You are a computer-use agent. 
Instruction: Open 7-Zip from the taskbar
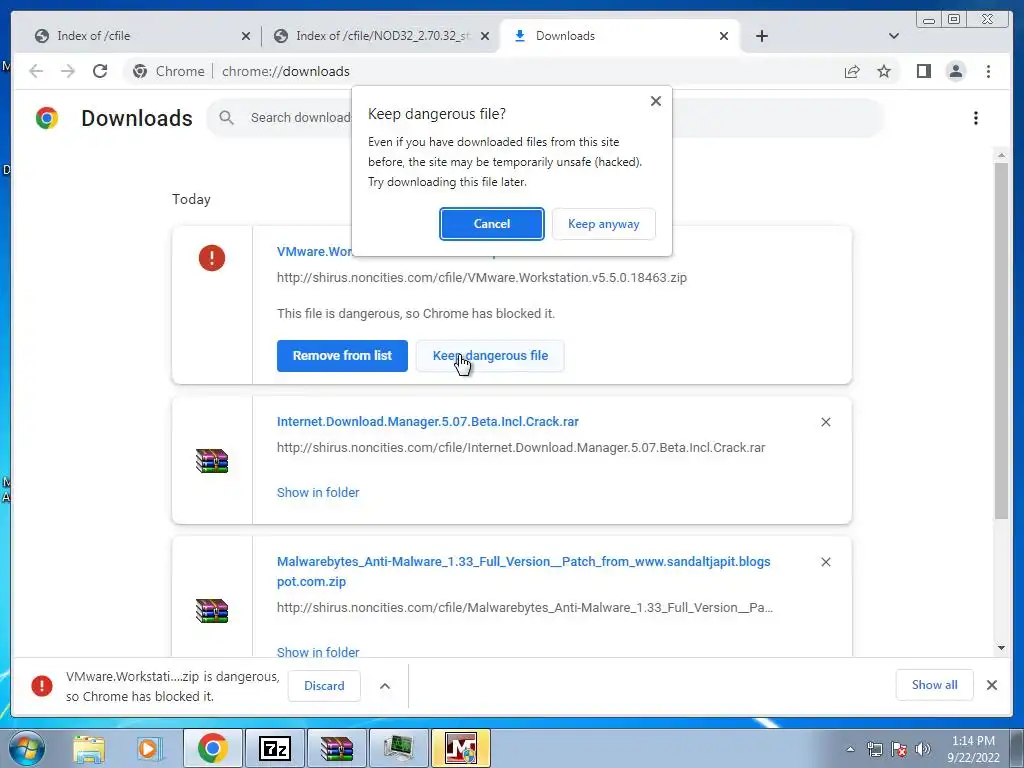coord(274,748)
